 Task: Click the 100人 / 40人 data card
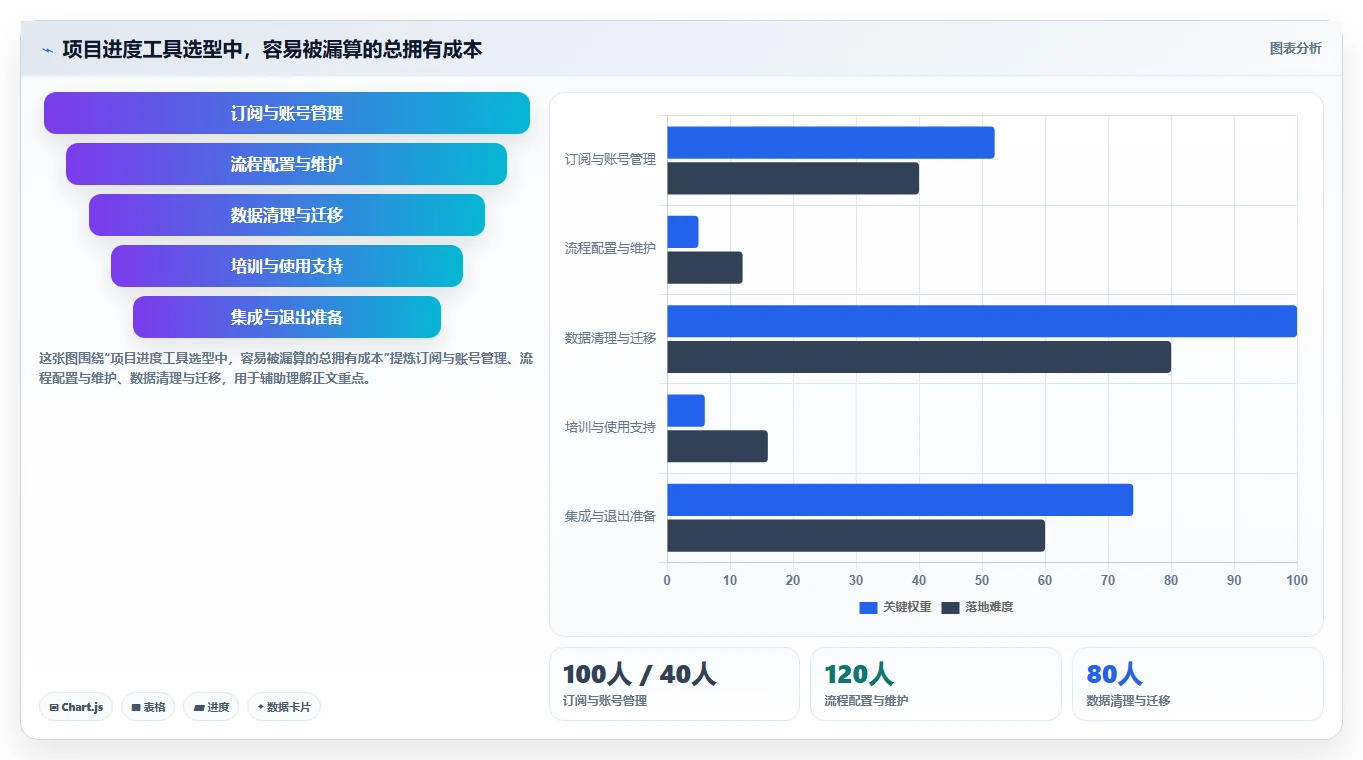pyautogui.click(x=674, y=684)
